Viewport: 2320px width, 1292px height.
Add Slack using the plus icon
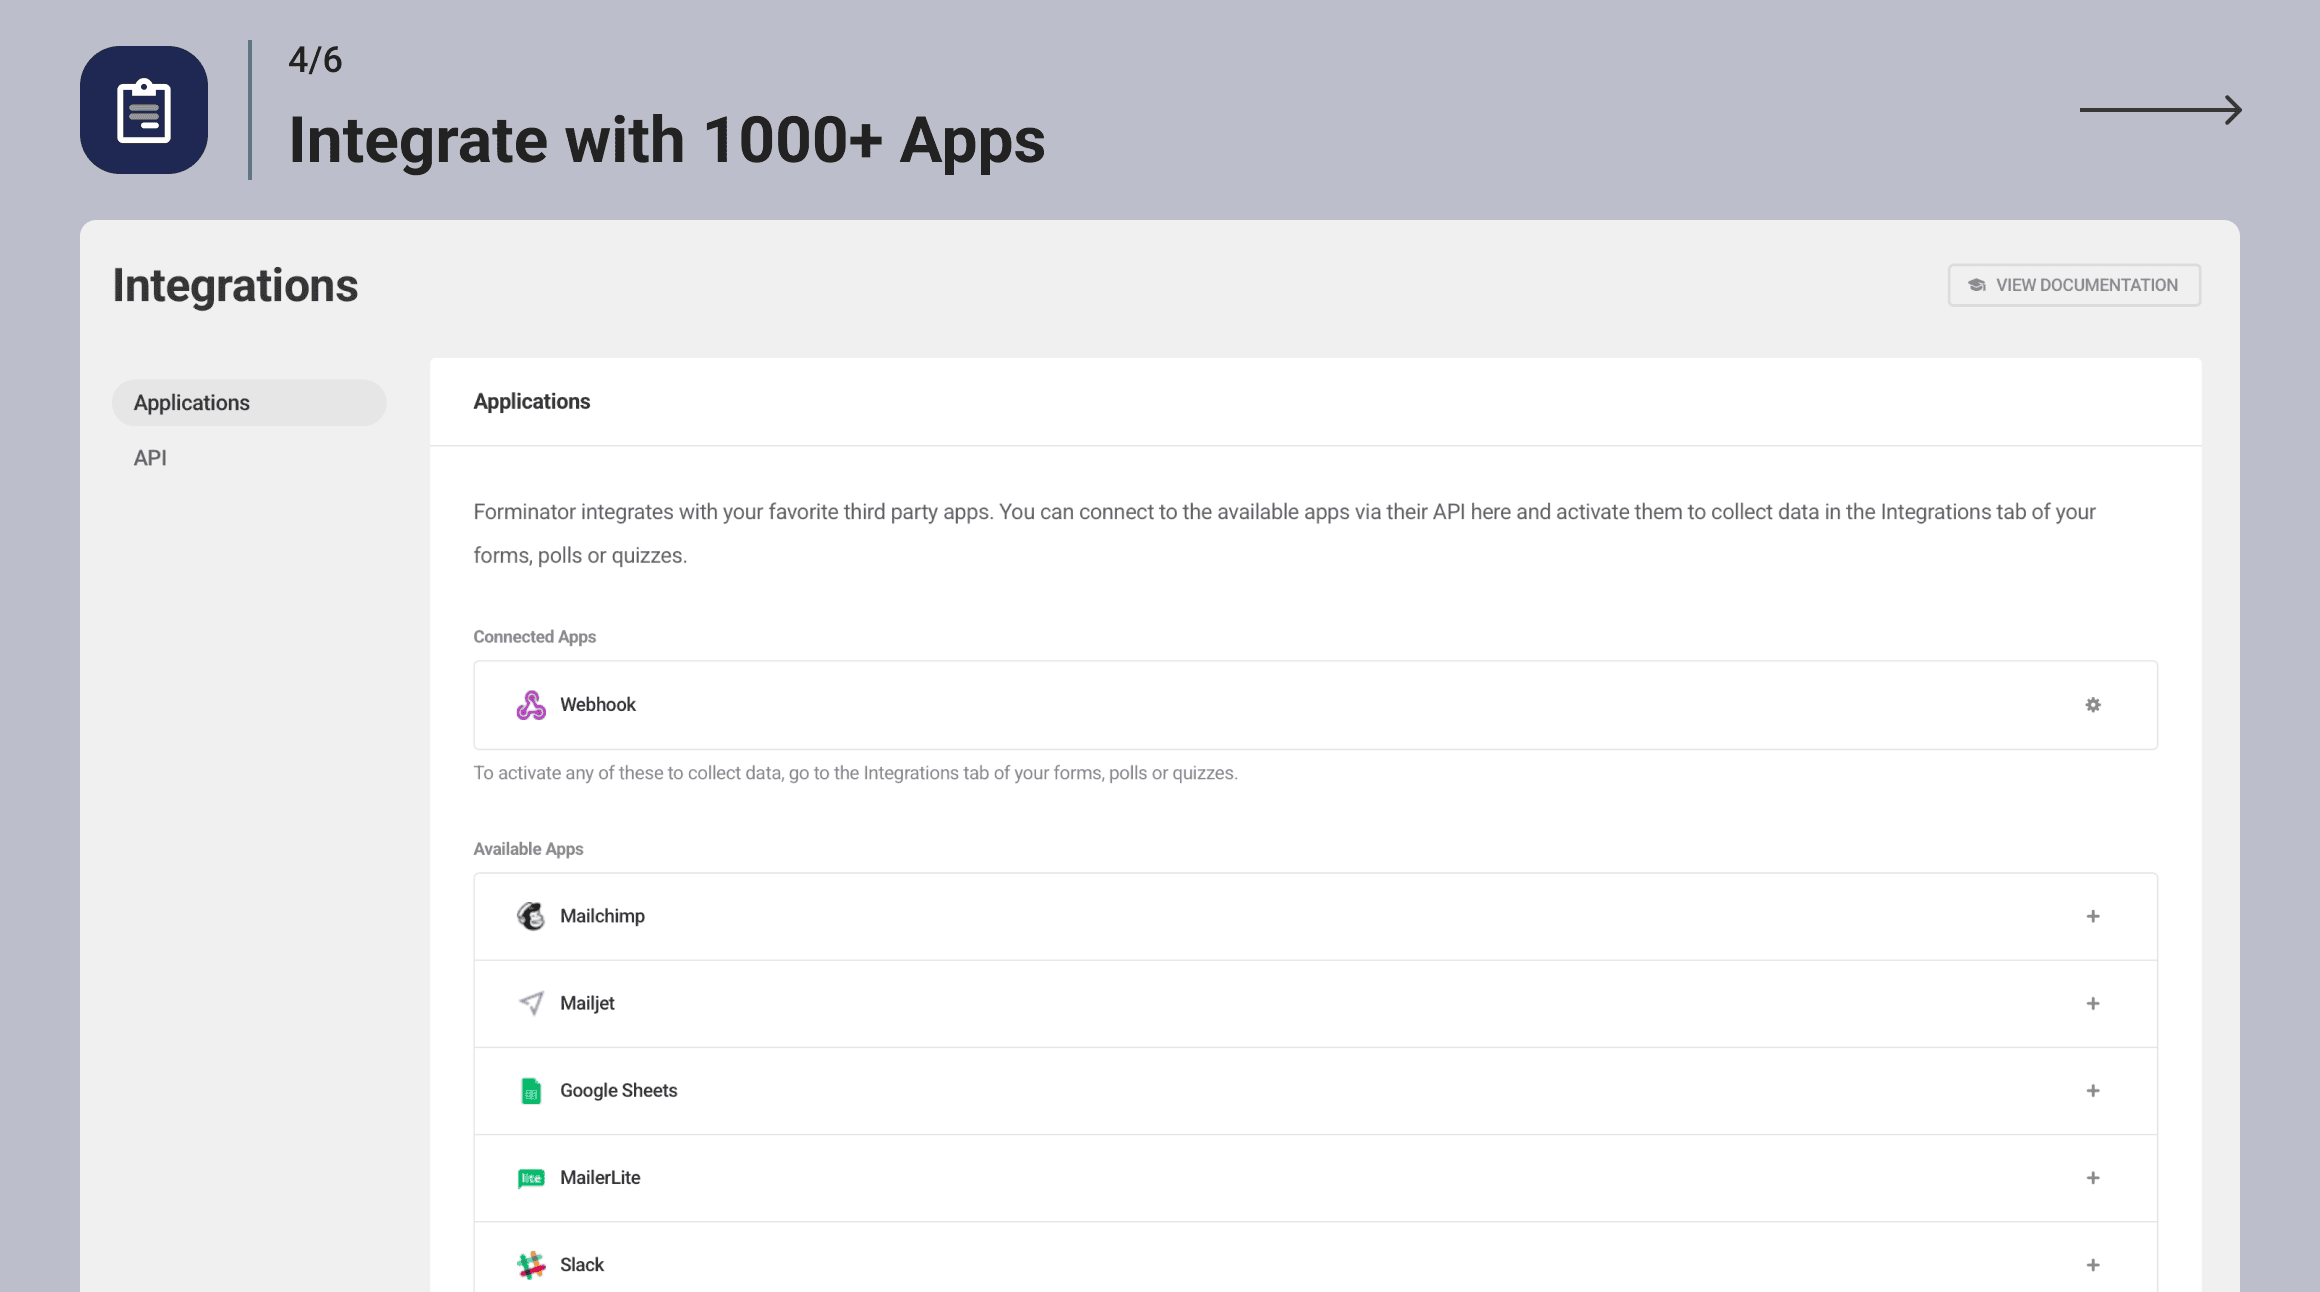tap(2093, 1265)
